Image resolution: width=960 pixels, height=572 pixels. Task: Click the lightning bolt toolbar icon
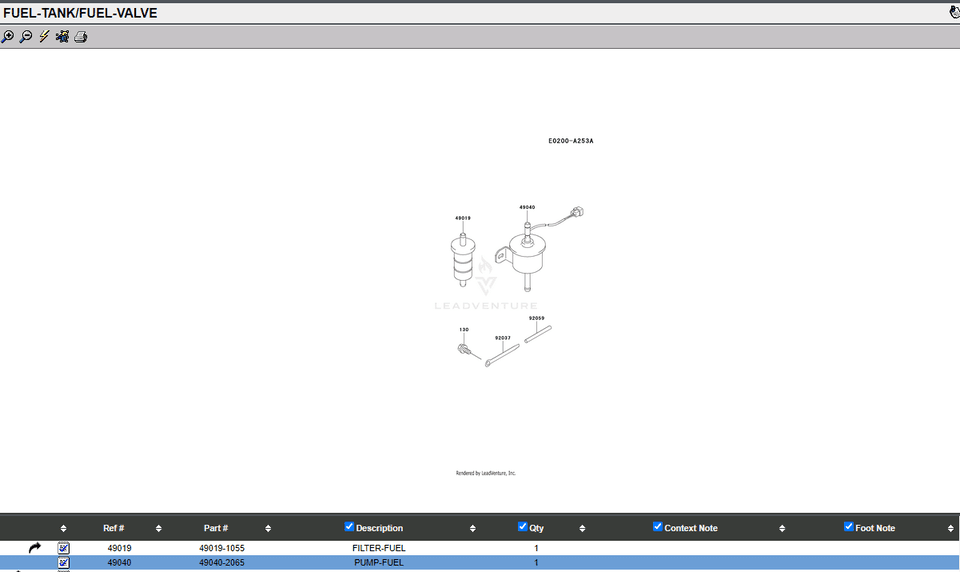(44, 37)
